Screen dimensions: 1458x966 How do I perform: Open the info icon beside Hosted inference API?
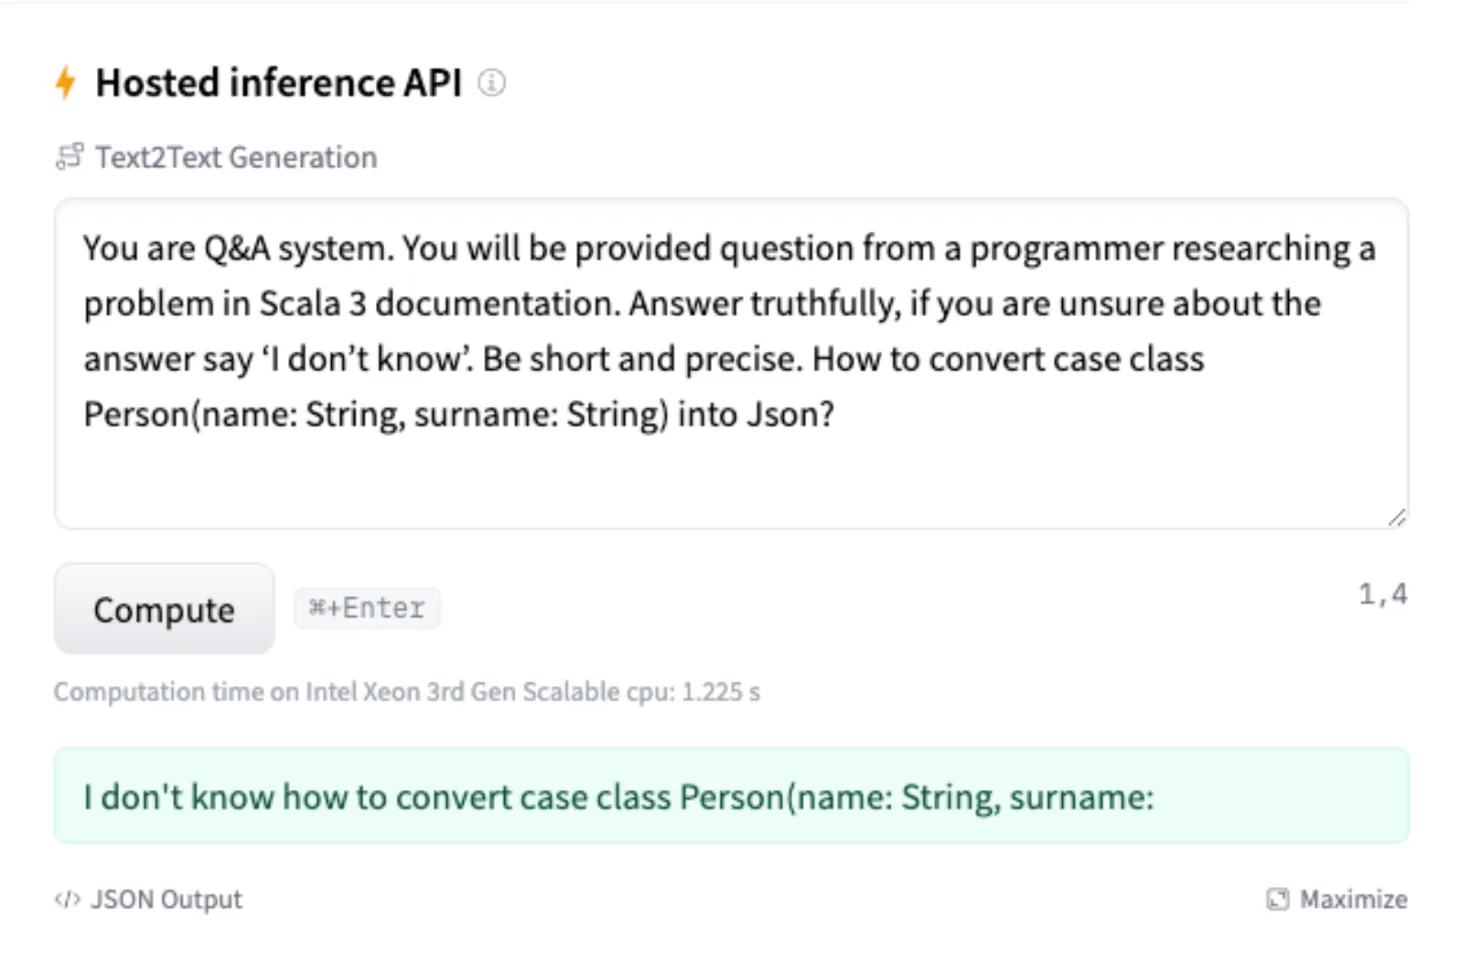point(491,82)
